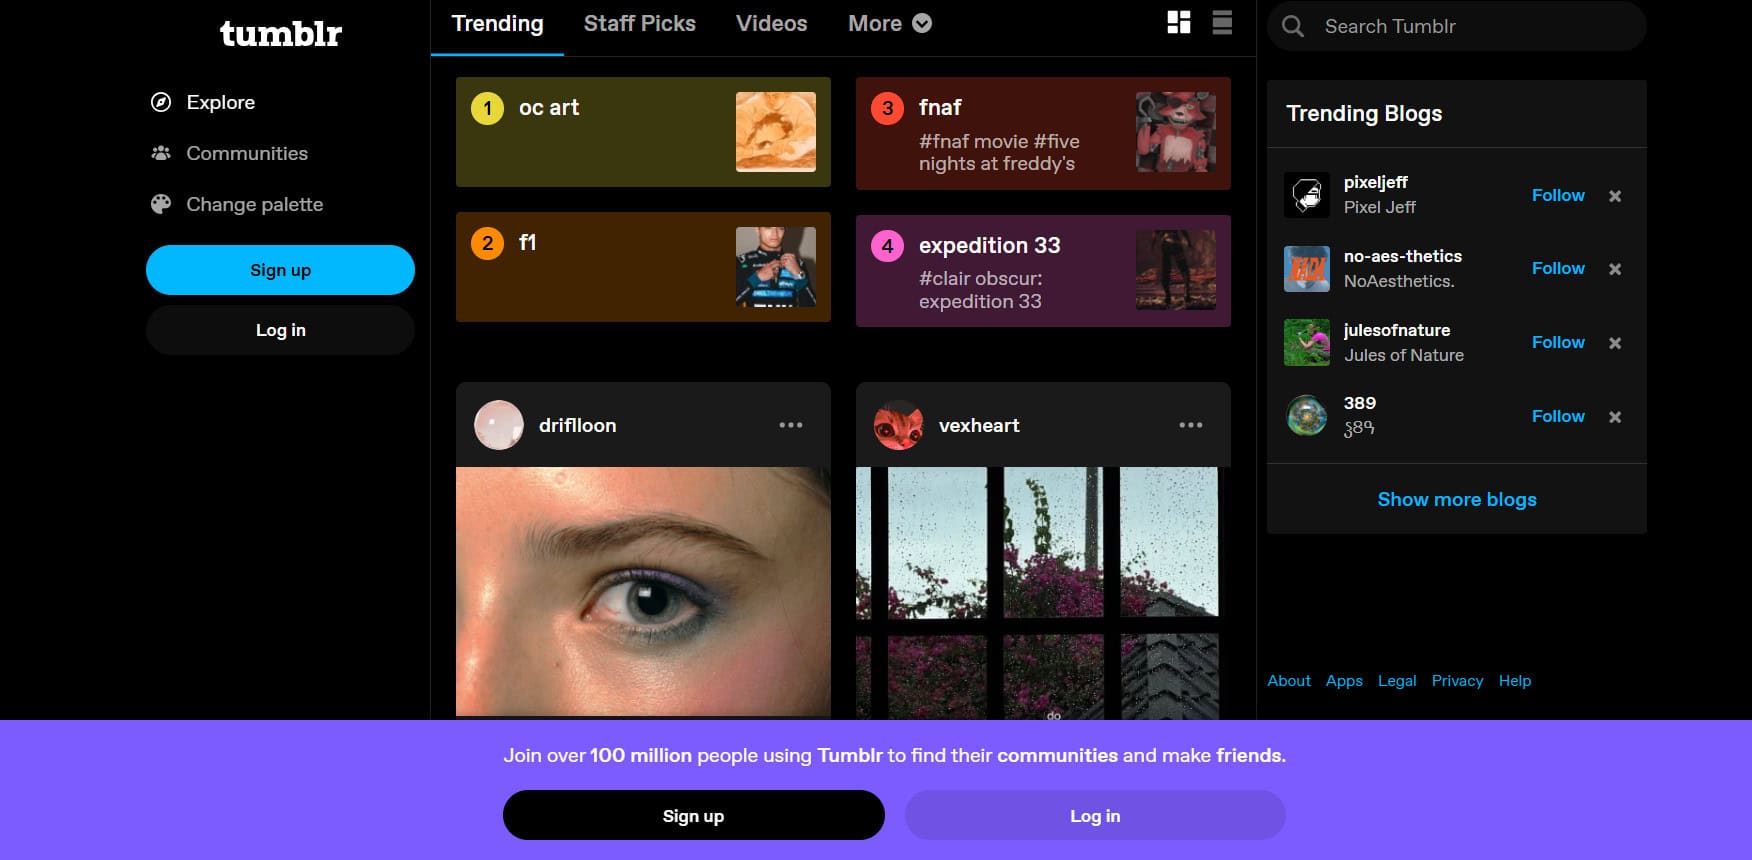This screenshot has height=860, width=1752.
Task: Open Explore via the compass icon
Action: (160, 102)
